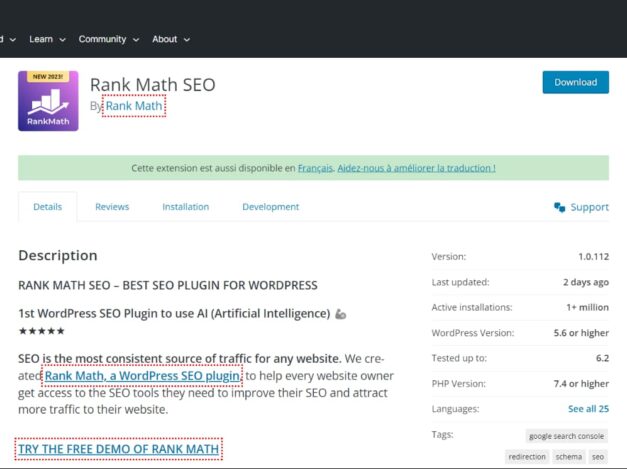
Task: Click the '7.4 or higher' PHP version value
Action: point(581,384)
